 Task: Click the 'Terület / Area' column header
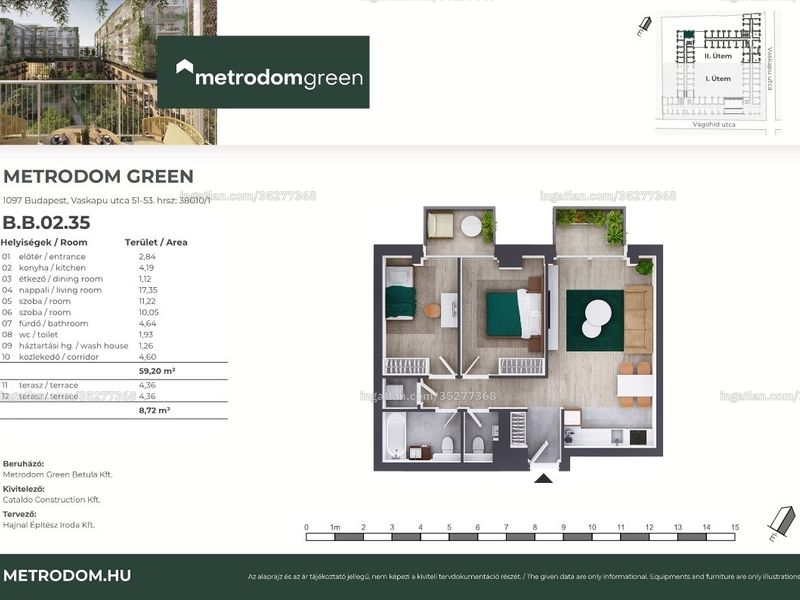156,242
